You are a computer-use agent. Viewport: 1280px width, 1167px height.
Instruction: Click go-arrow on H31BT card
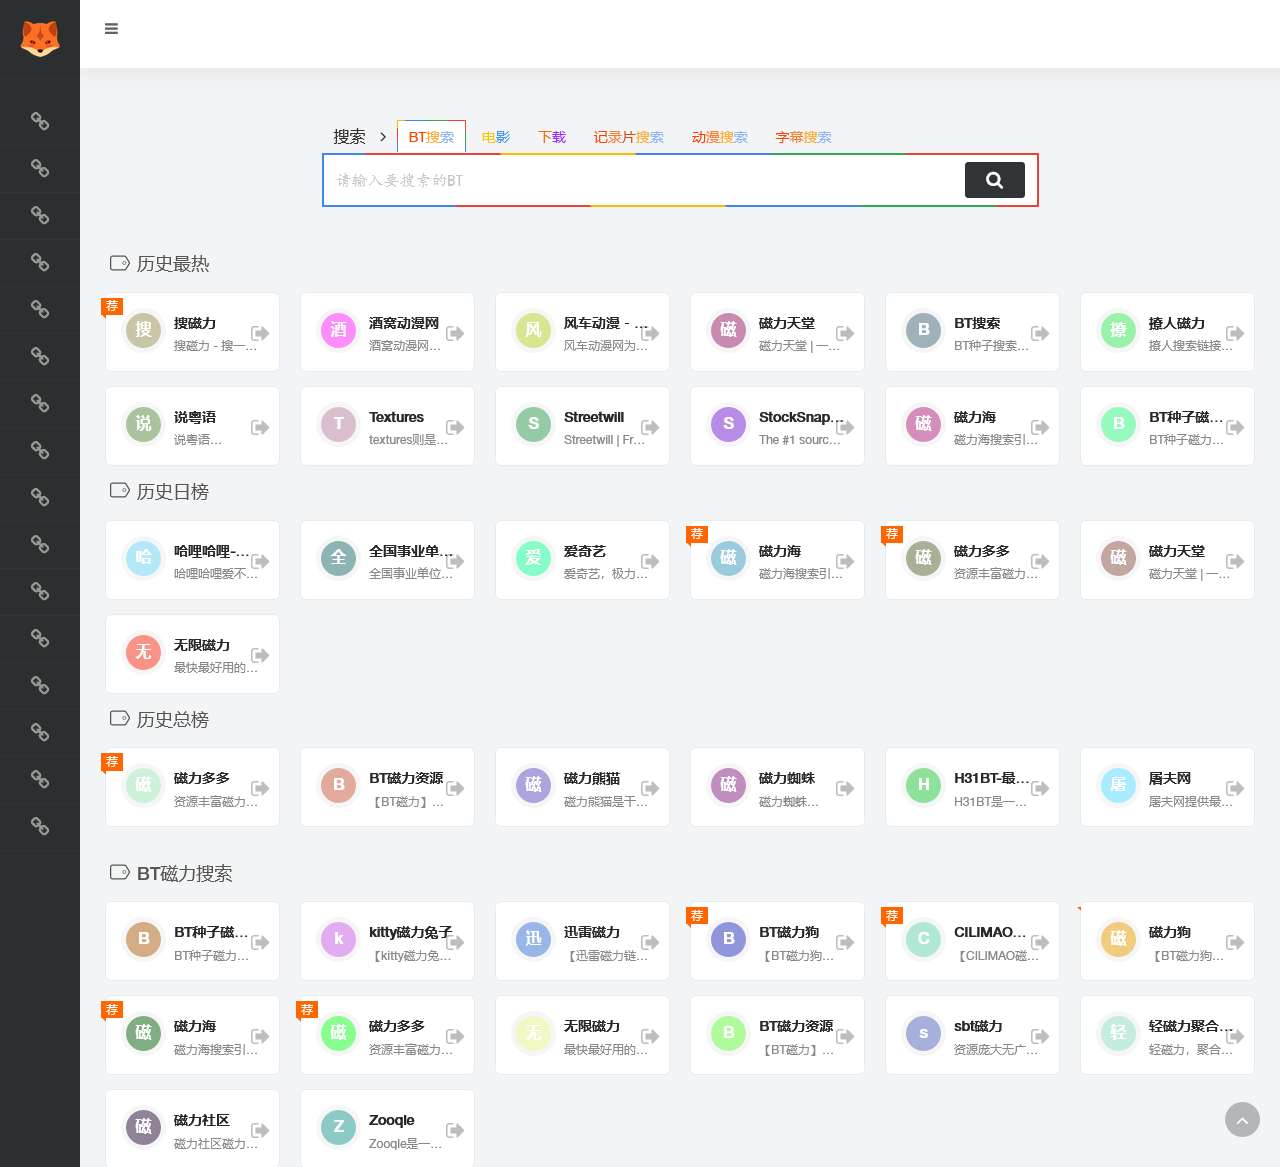pyautogui.click(x=1040, y=788)
